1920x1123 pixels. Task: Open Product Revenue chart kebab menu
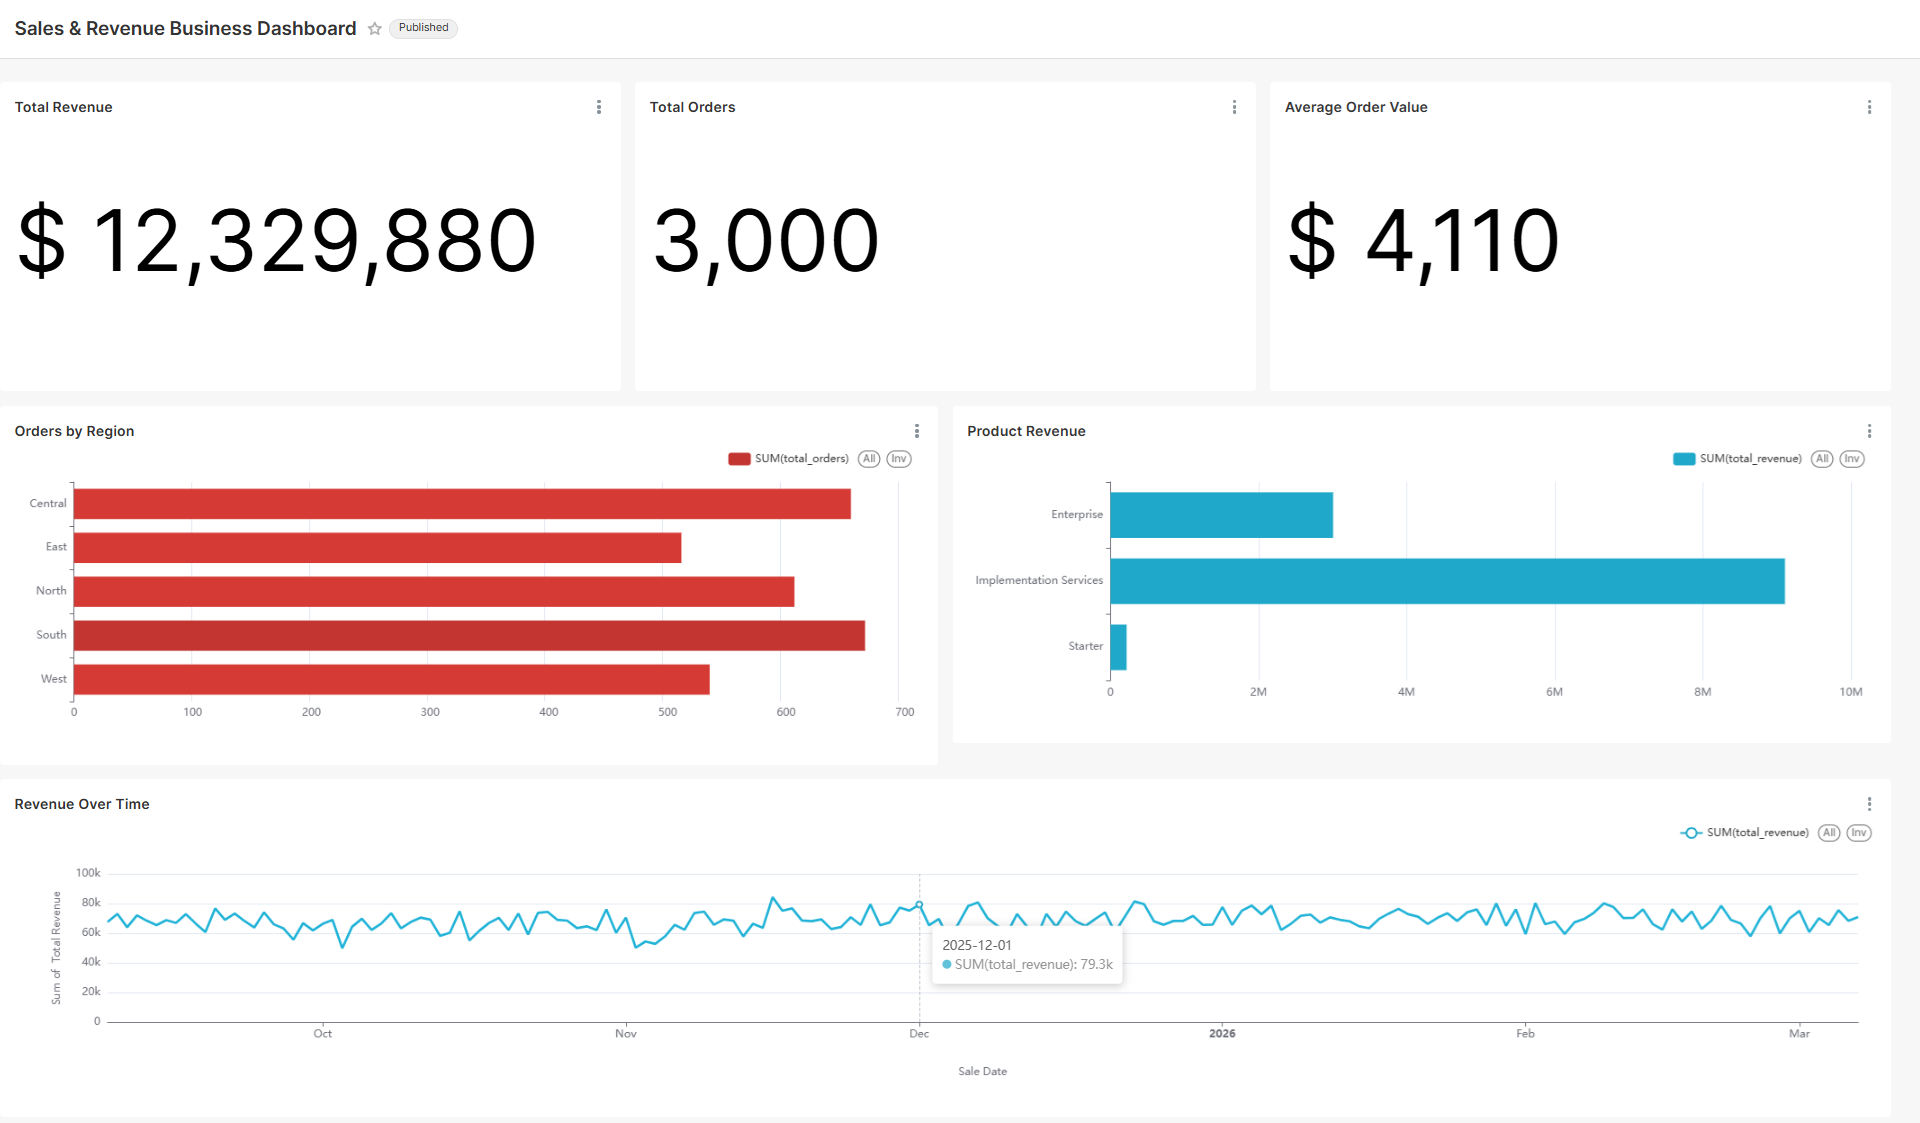(x=1869, y=431)
